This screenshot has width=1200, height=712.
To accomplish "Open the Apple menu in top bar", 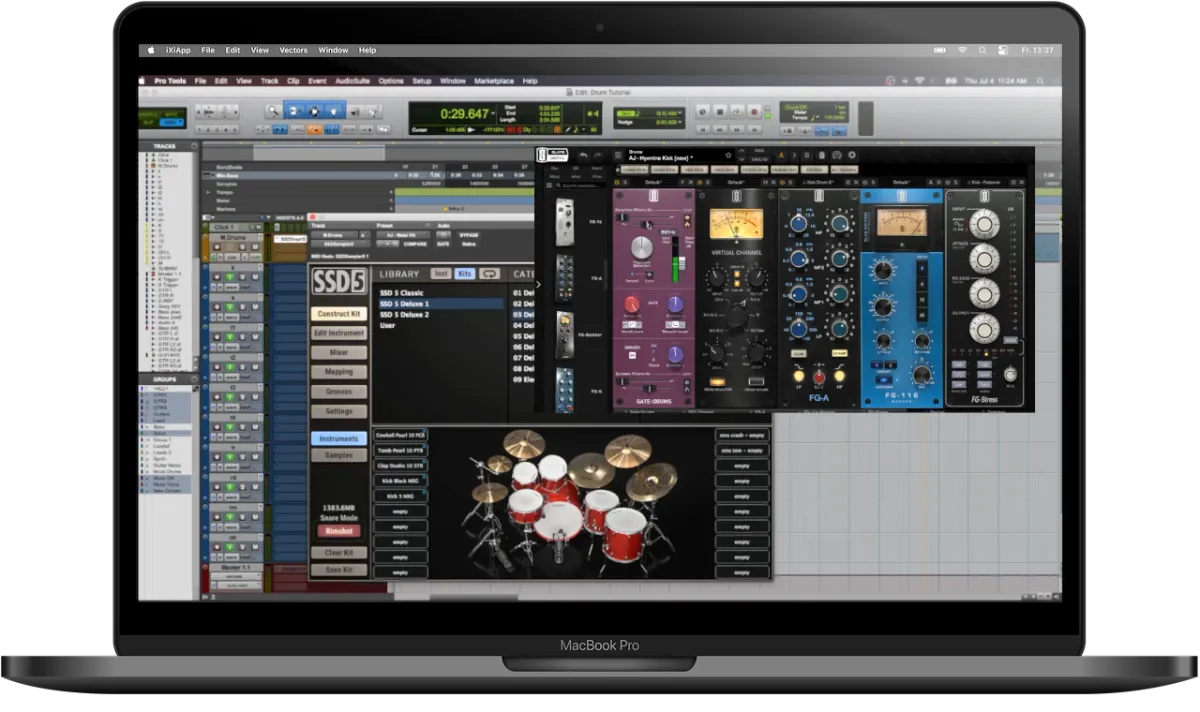I will tap(152, 50).
